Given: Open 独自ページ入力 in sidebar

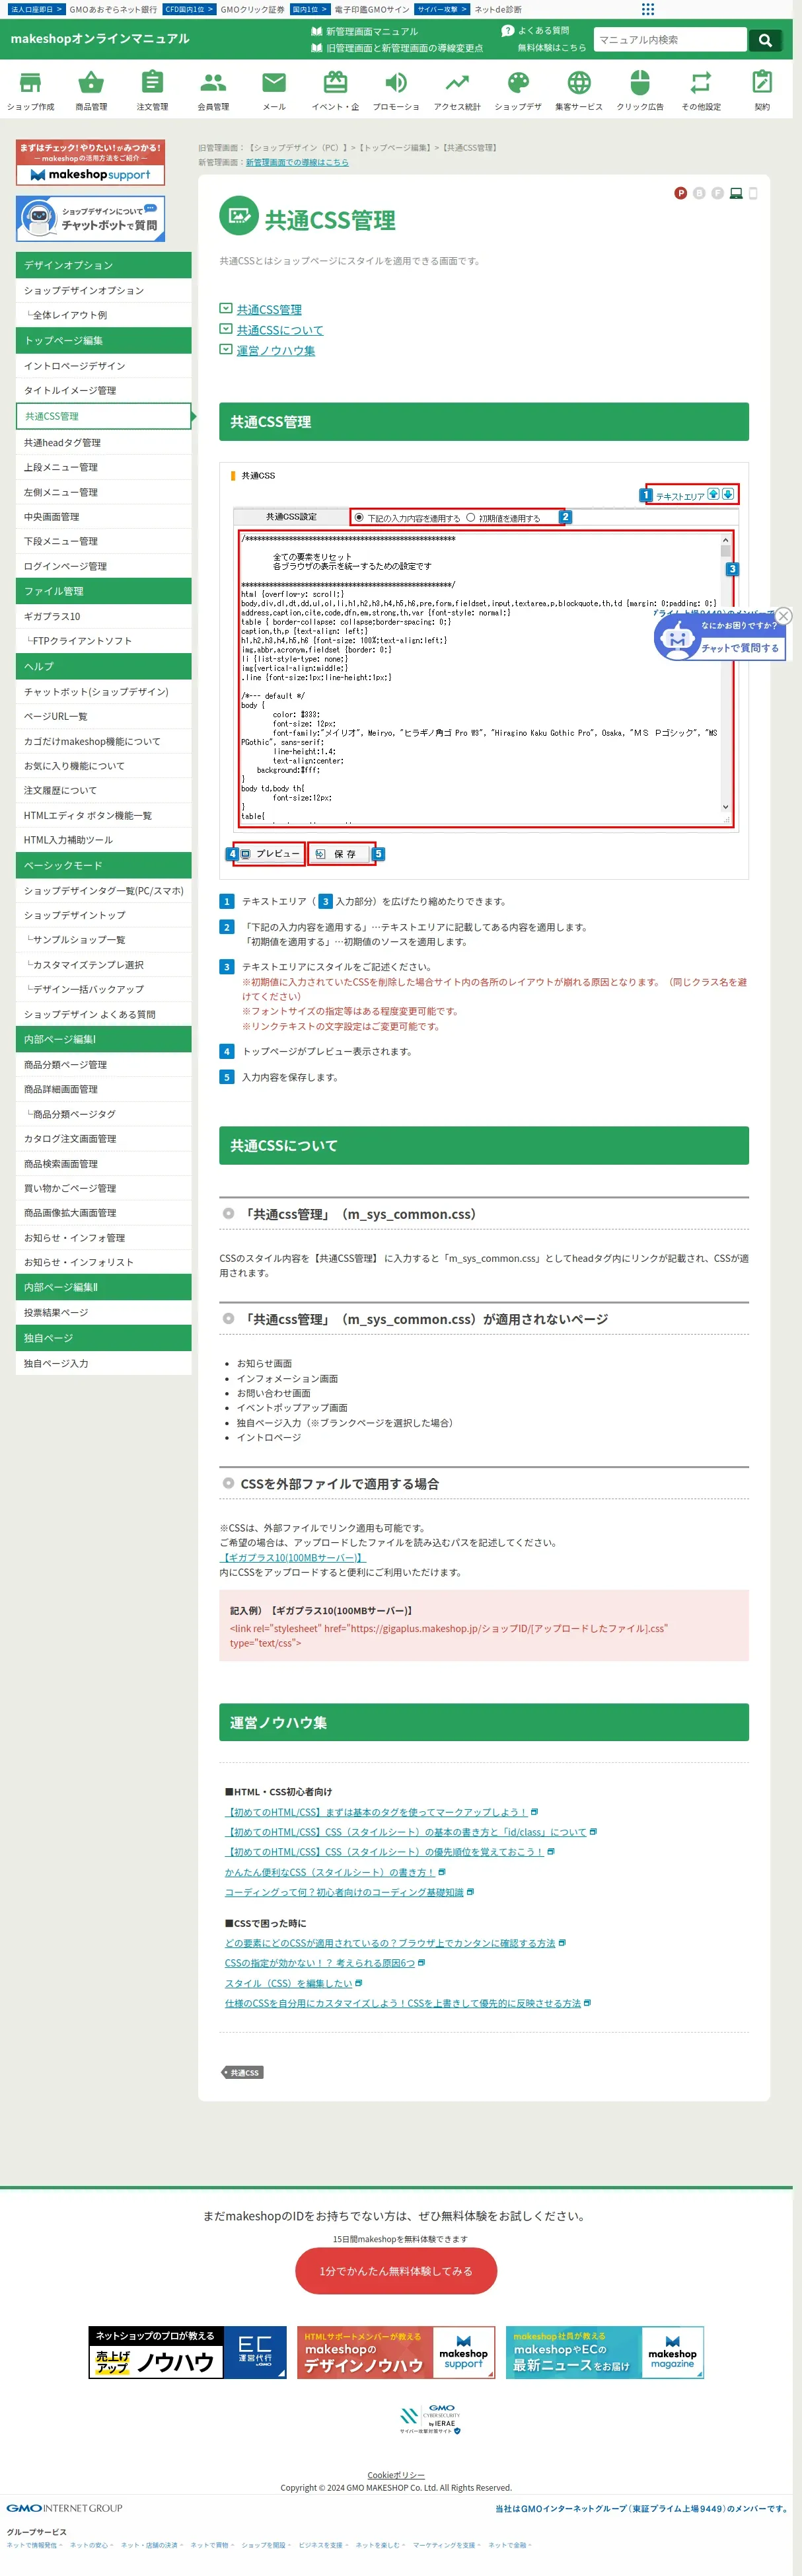Looking at the screenshot, I should point(104,1364).
